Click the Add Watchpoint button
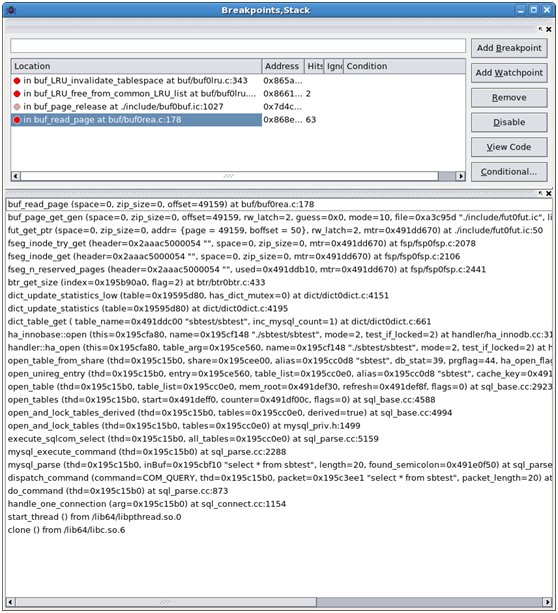This screenshot has height=613, width=558. coord(509,73)
